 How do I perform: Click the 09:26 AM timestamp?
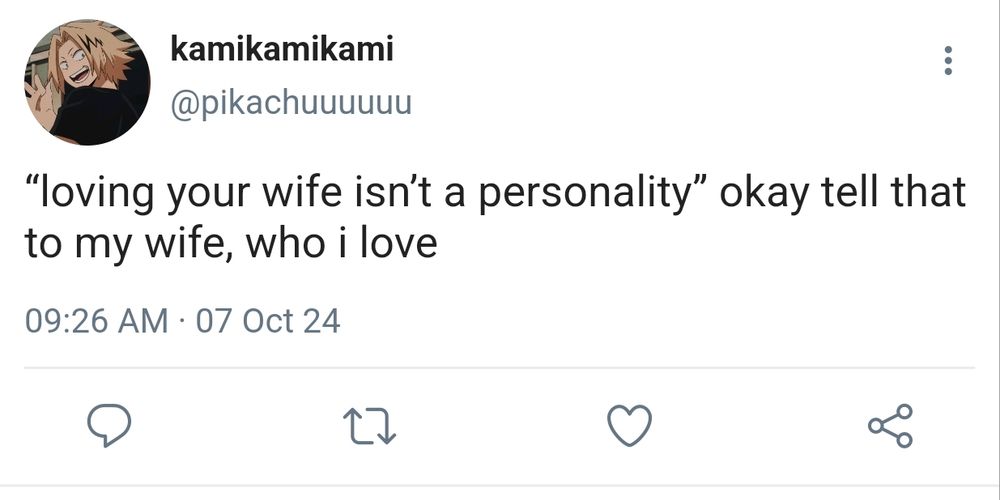click(x=95, y=321)
